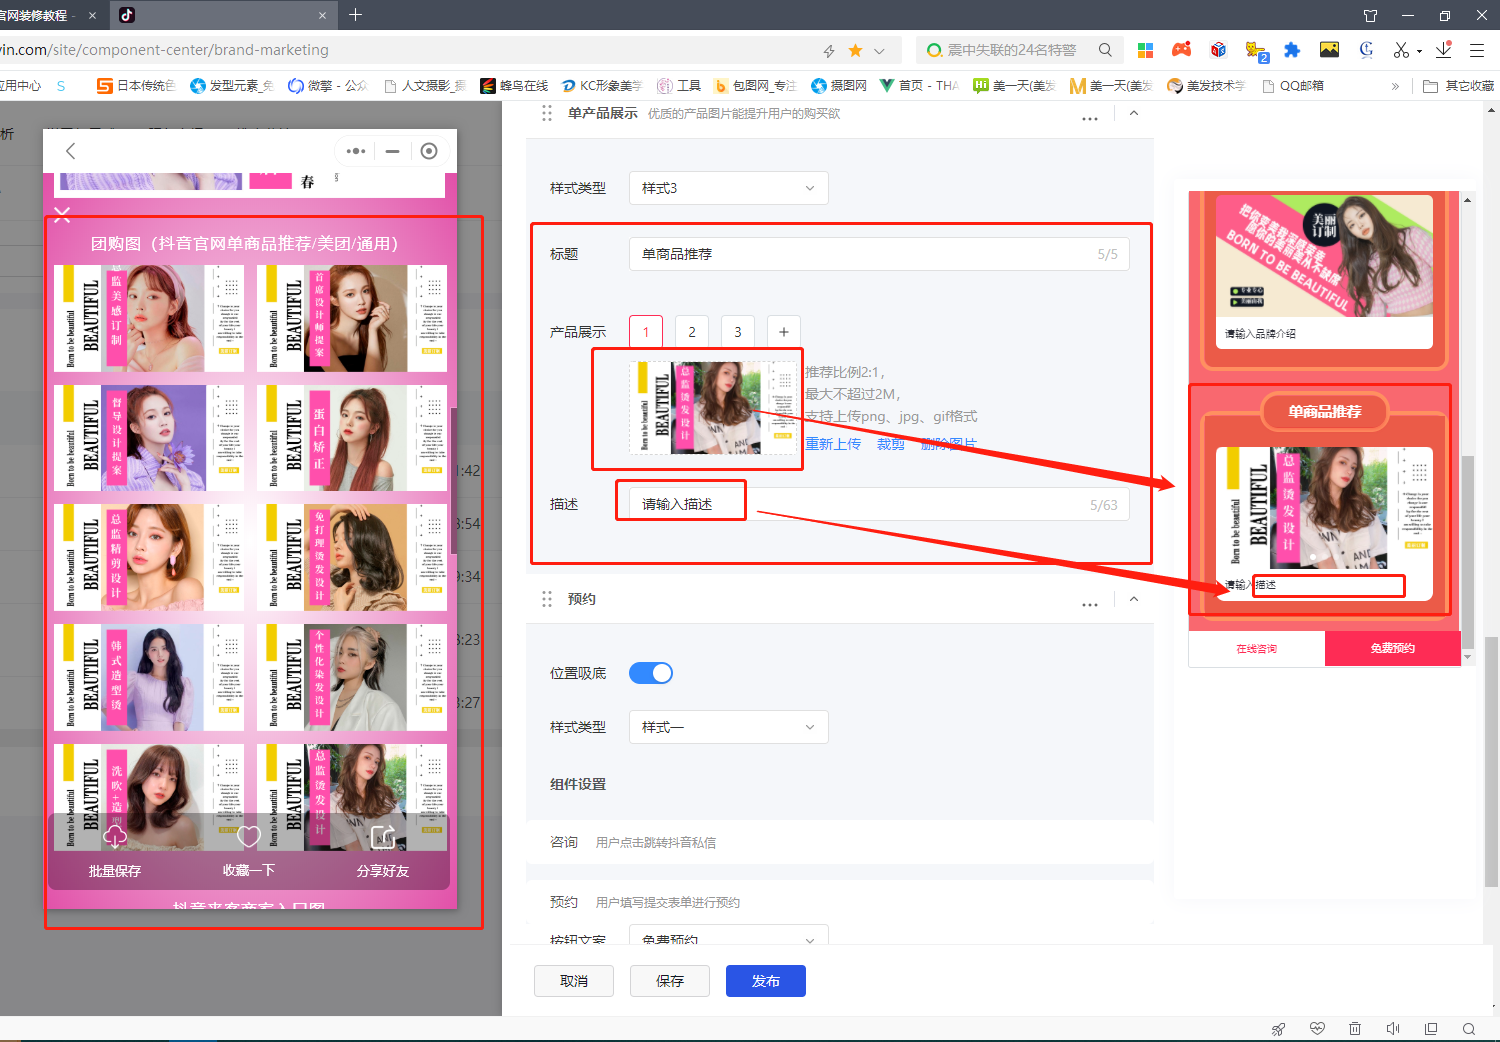The image size is (1500, 1042).
Task: Select product display tab 2
Action: click(x=692, y=332)
